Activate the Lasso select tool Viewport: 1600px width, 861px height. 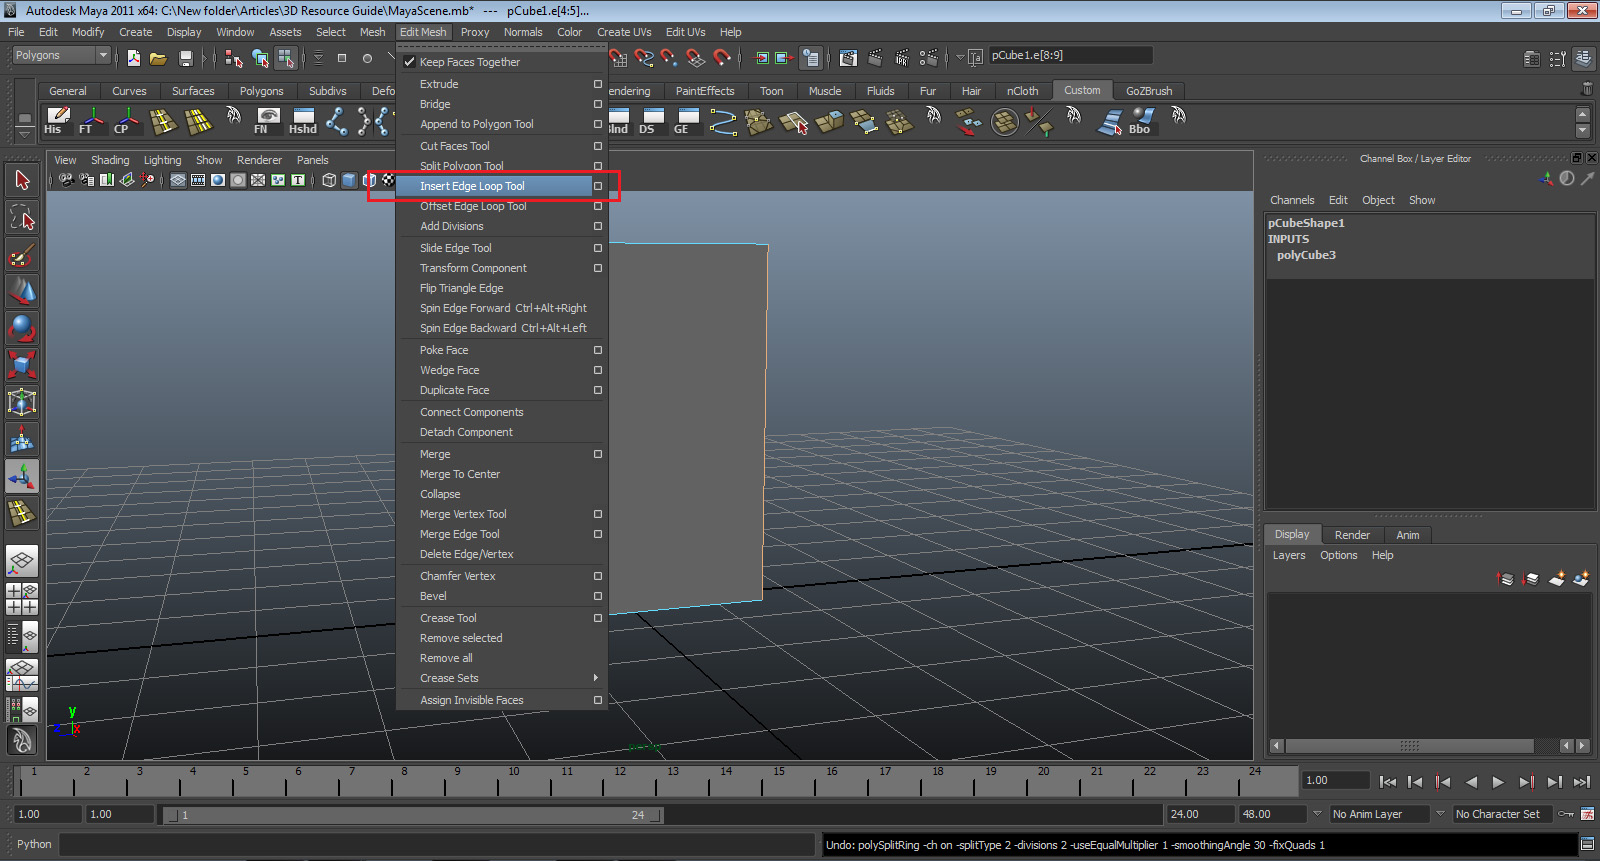pyautogui.click(x=22, y=218)
